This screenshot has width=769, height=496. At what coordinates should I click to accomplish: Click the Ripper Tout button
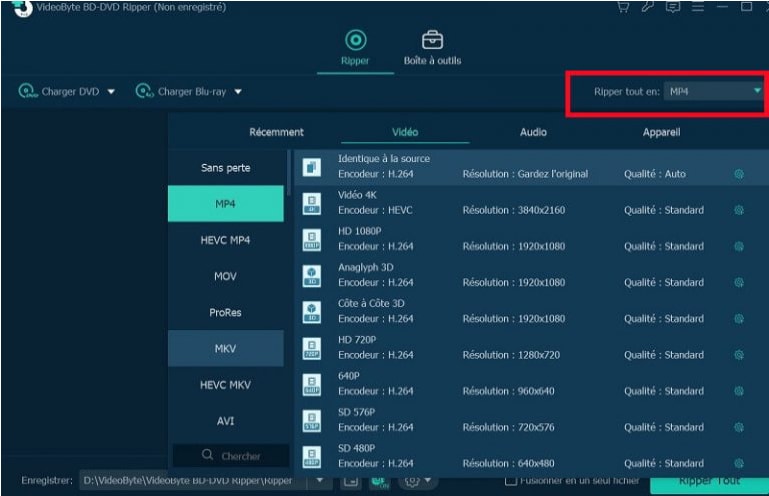(709, 483)
